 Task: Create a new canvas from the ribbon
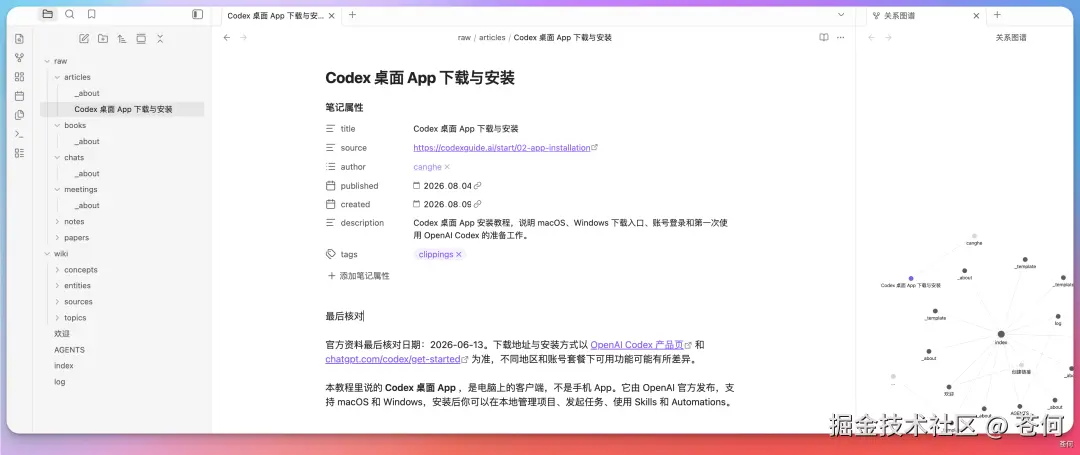19,76
